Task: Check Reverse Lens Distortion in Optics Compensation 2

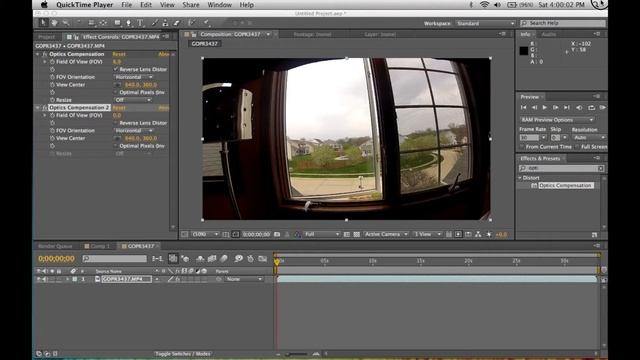Action: [x=116, y=123]
